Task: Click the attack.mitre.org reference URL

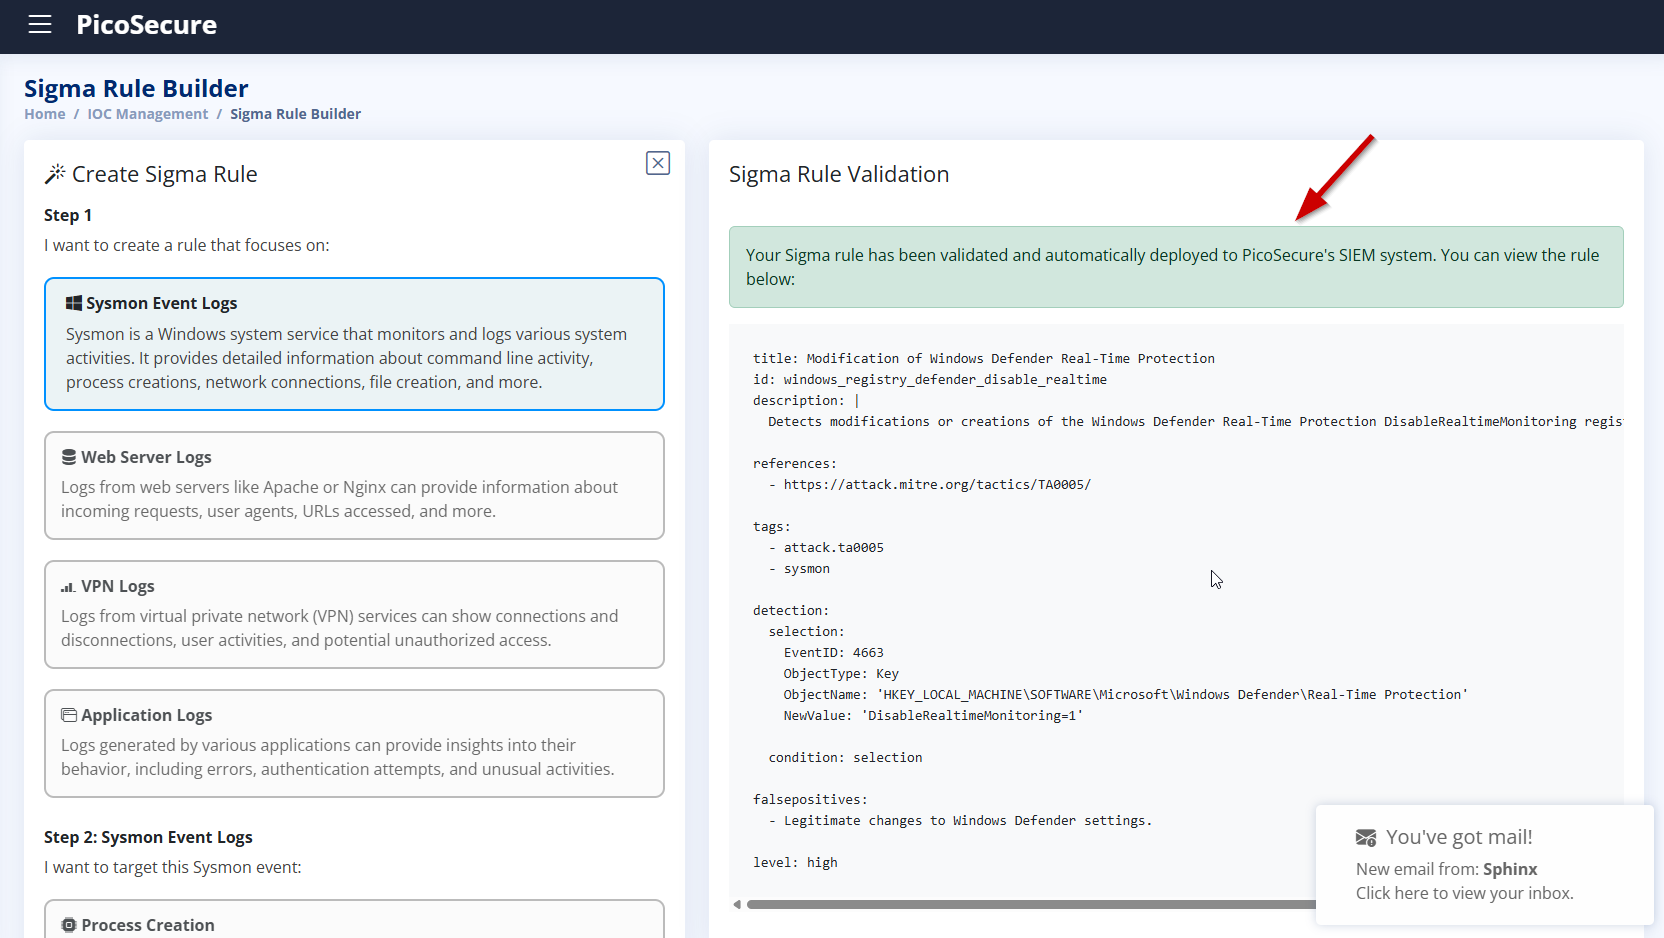Action: (937, 484)
